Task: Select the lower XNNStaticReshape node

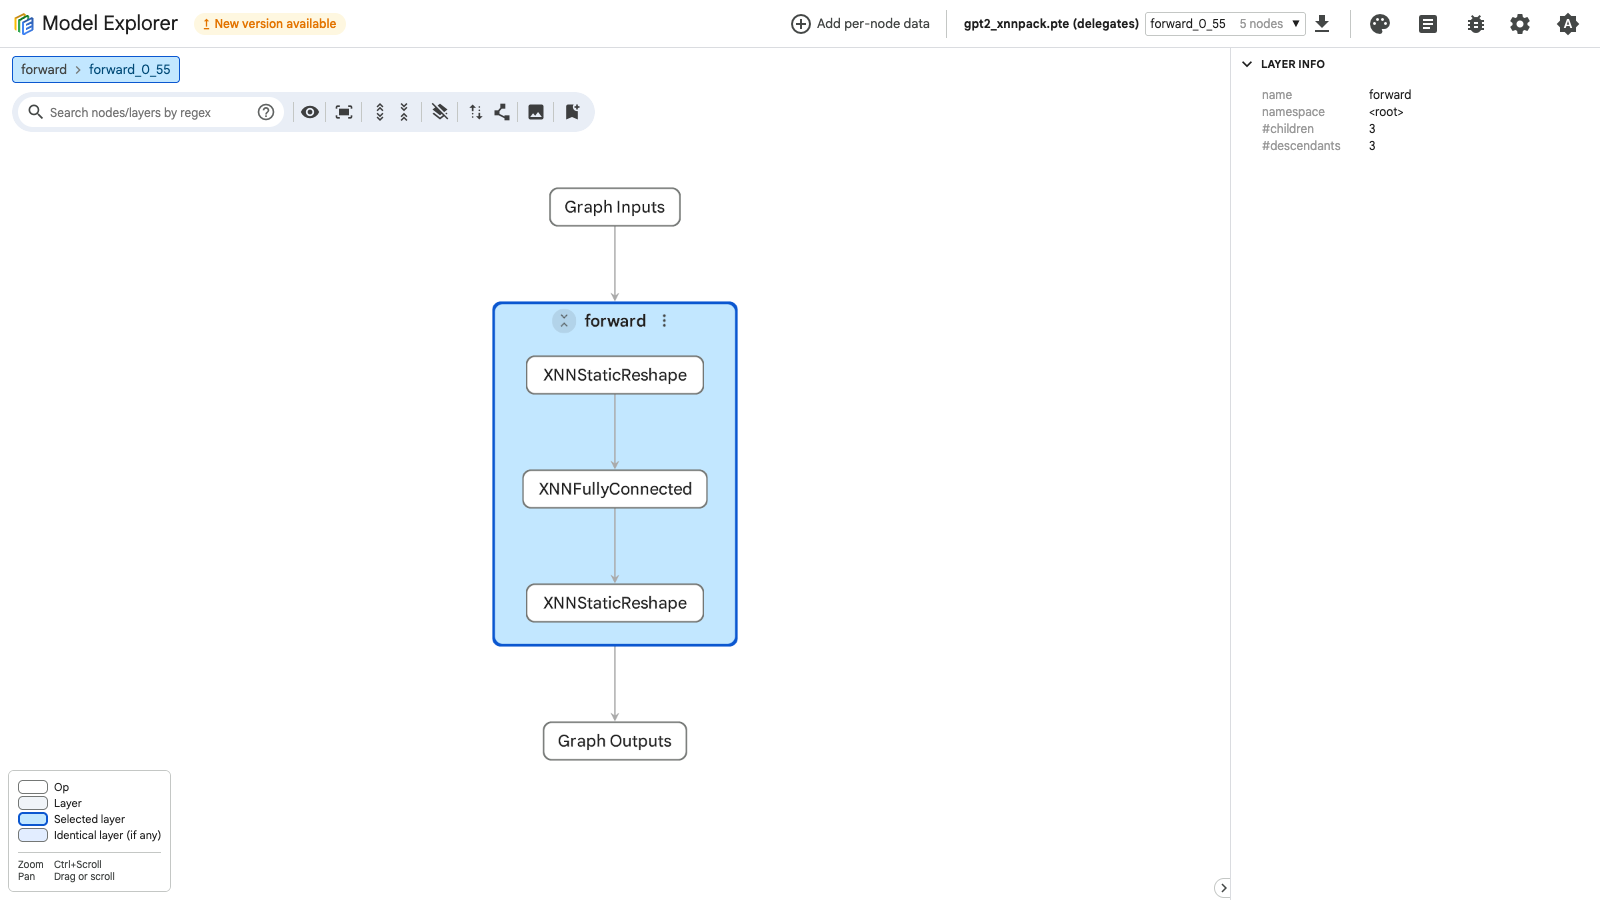Action: coord(615,603)
